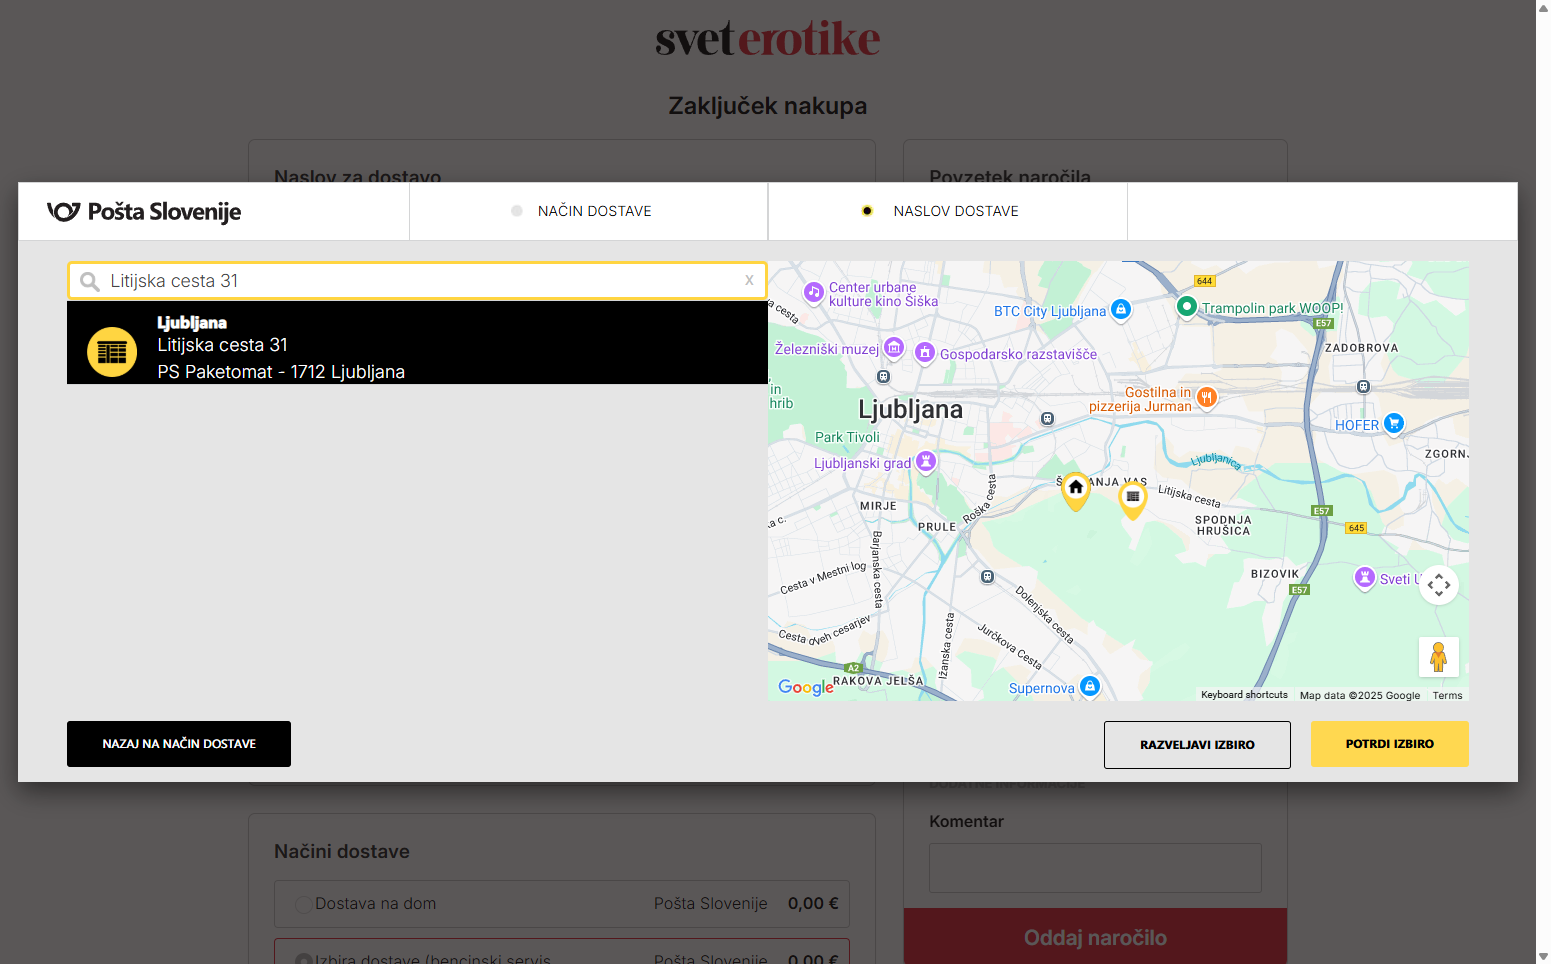Viewport: 1551px width, 964px height.
Task: Open the Google Maps Terms link
Action: 1447,695
